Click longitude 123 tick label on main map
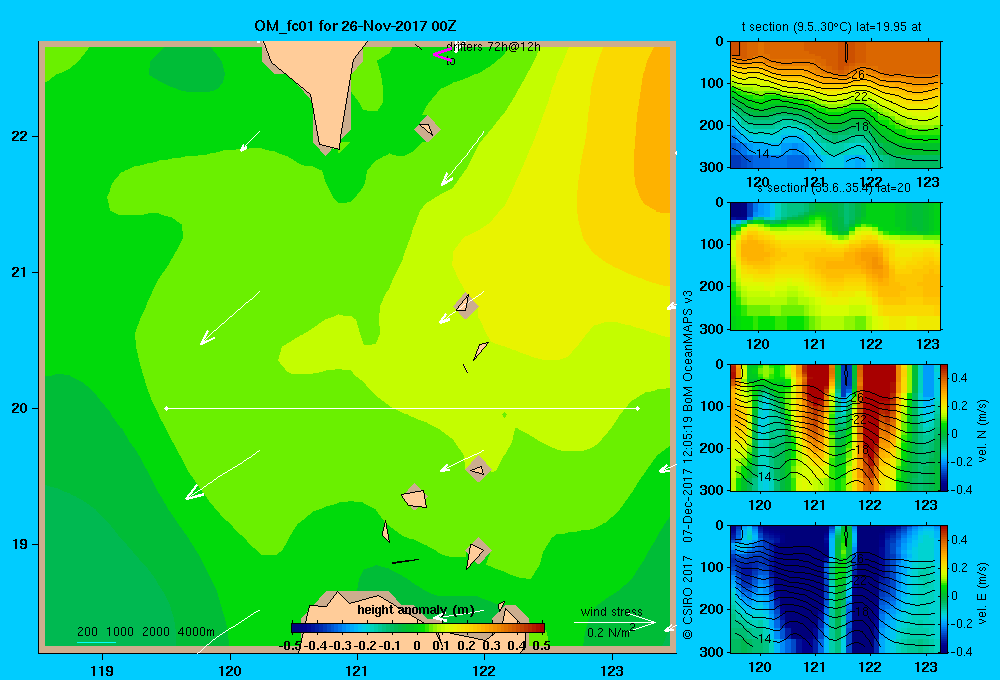The width and height of the screenshot is (1000, 680). (x=612, y=670)
